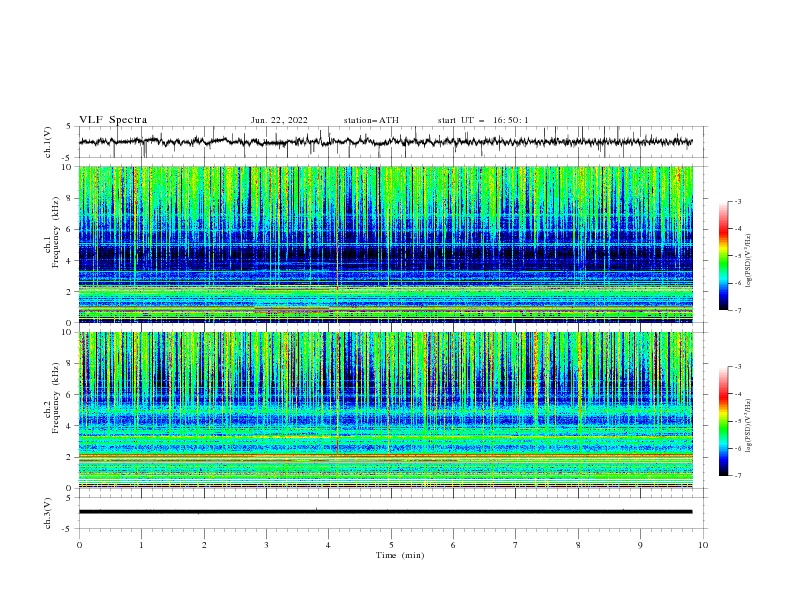The width and height of the screenshot is (792, 612).
Task: Click time tick label '5' on bottom axis
Action: click(x=391, y=545)
